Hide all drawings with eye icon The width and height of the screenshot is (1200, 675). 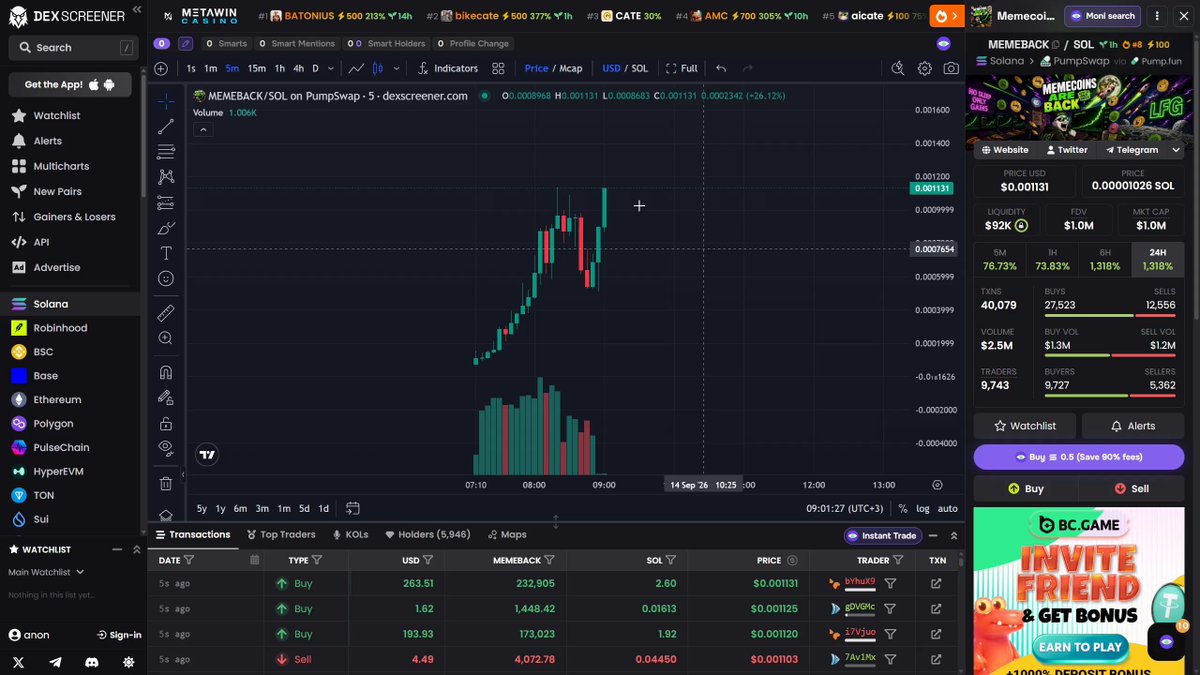click(x=166, y=447)
